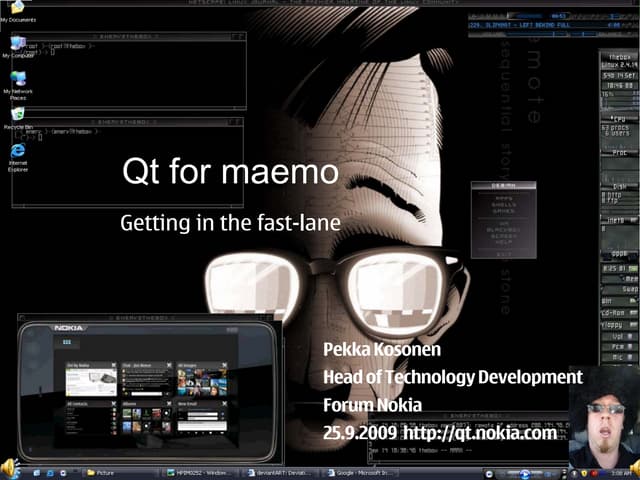Image resolution: width=640 pixels, height=480 pixels.
Task: Expand the Shells submenu in the menu
Action: pyautogui.click(x=503, y=205)
